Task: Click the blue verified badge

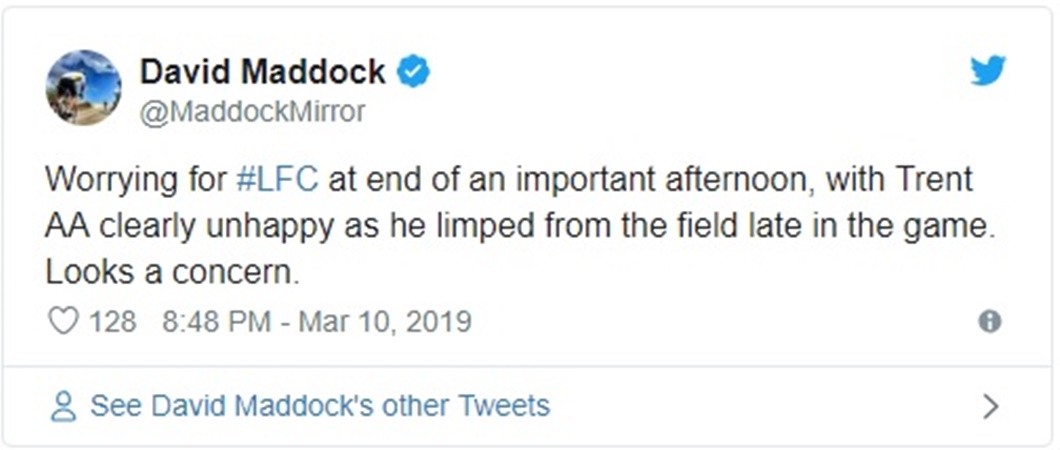Action: pyautogui.click(x=413, y=72)
